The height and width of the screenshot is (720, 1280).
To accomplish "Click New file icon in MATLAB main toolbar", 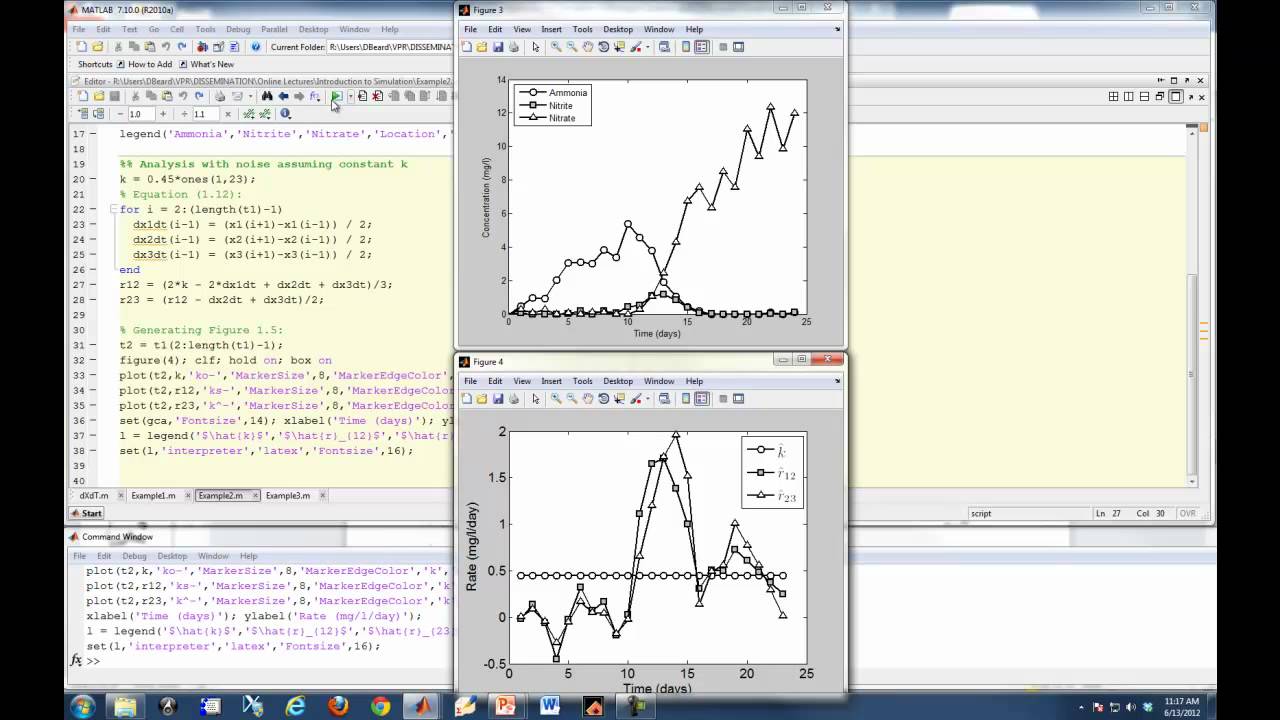I will [x=81, y=47].
